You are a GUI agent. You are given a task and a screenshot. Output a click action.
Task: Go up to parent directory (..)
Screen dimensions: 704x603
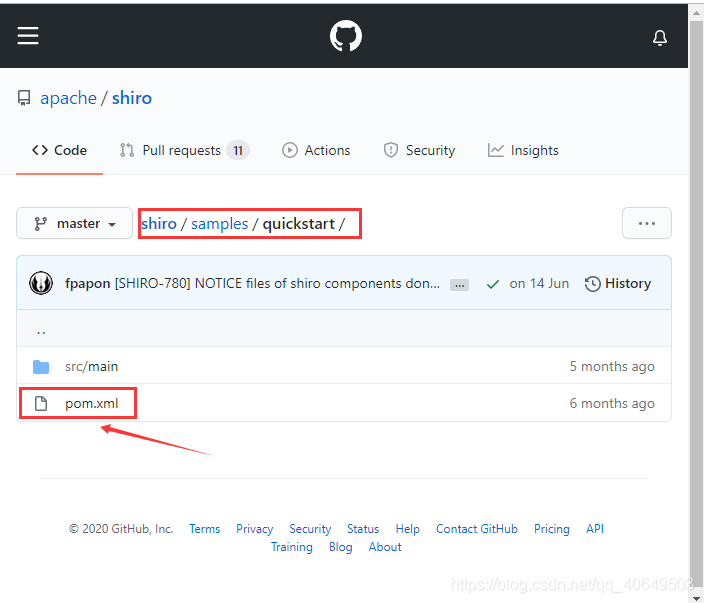click(x=41, y=331)
